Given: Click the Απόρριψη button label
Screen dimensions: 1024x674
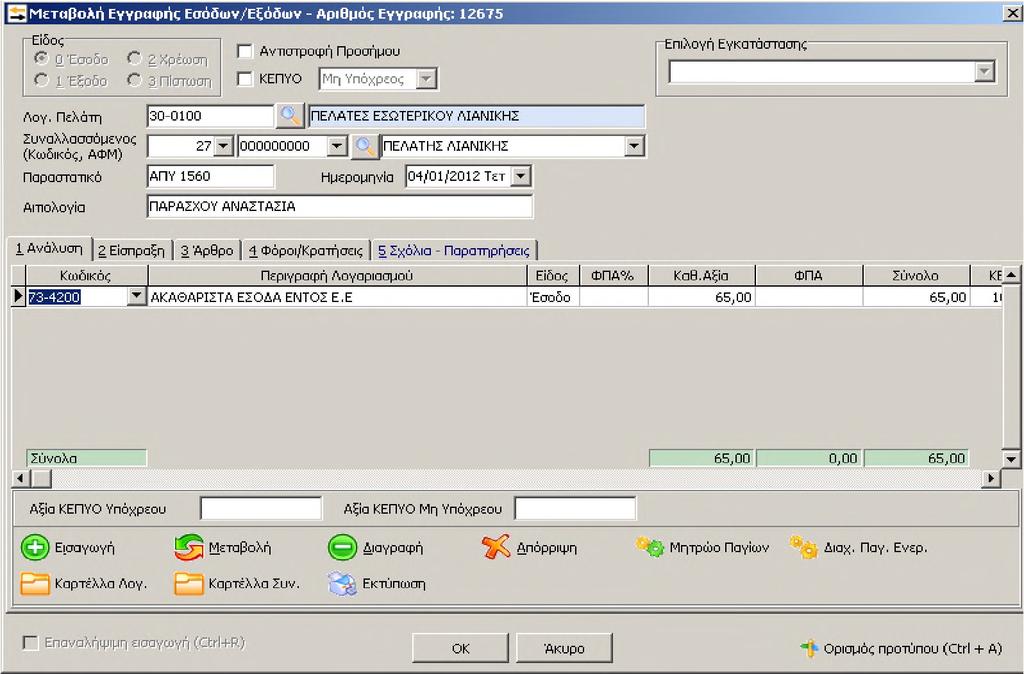Looking at the screenshot, I should coord(547,548).
